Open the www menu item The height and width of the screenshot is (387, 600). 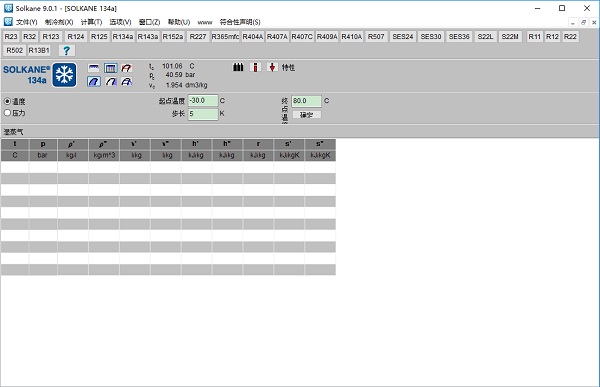pos(205,22)
